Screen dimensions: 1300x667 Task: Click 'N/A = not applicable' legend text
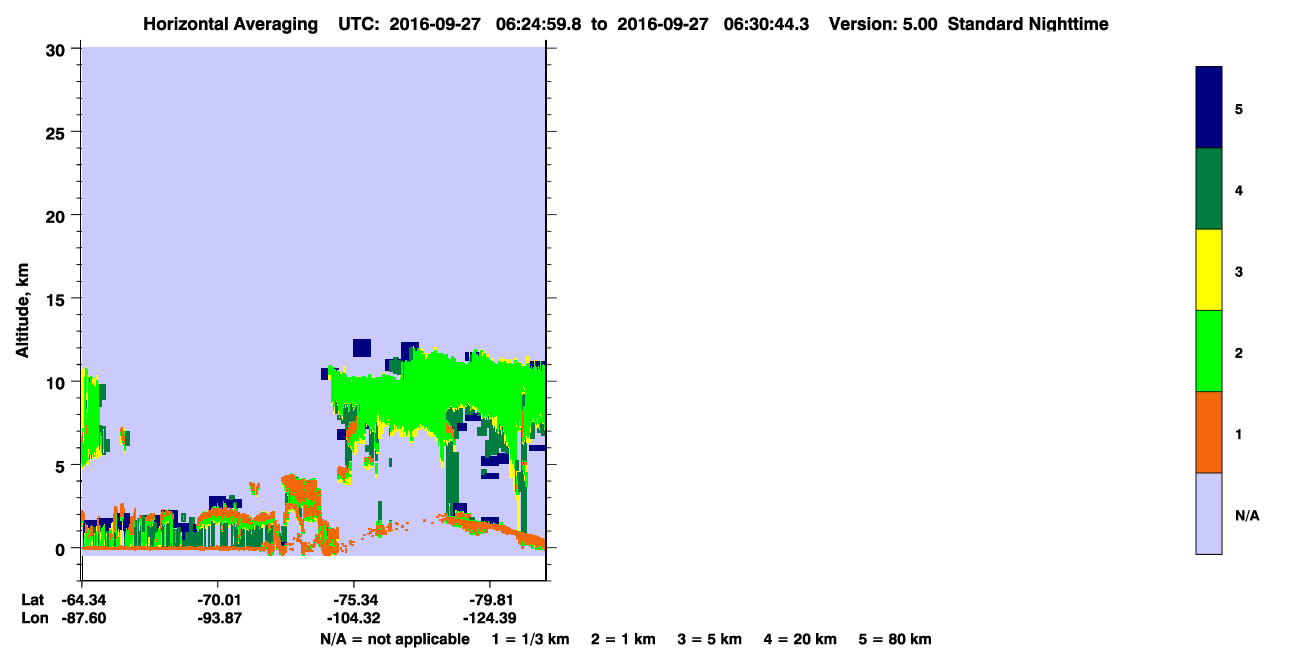[x=395, y=639]
